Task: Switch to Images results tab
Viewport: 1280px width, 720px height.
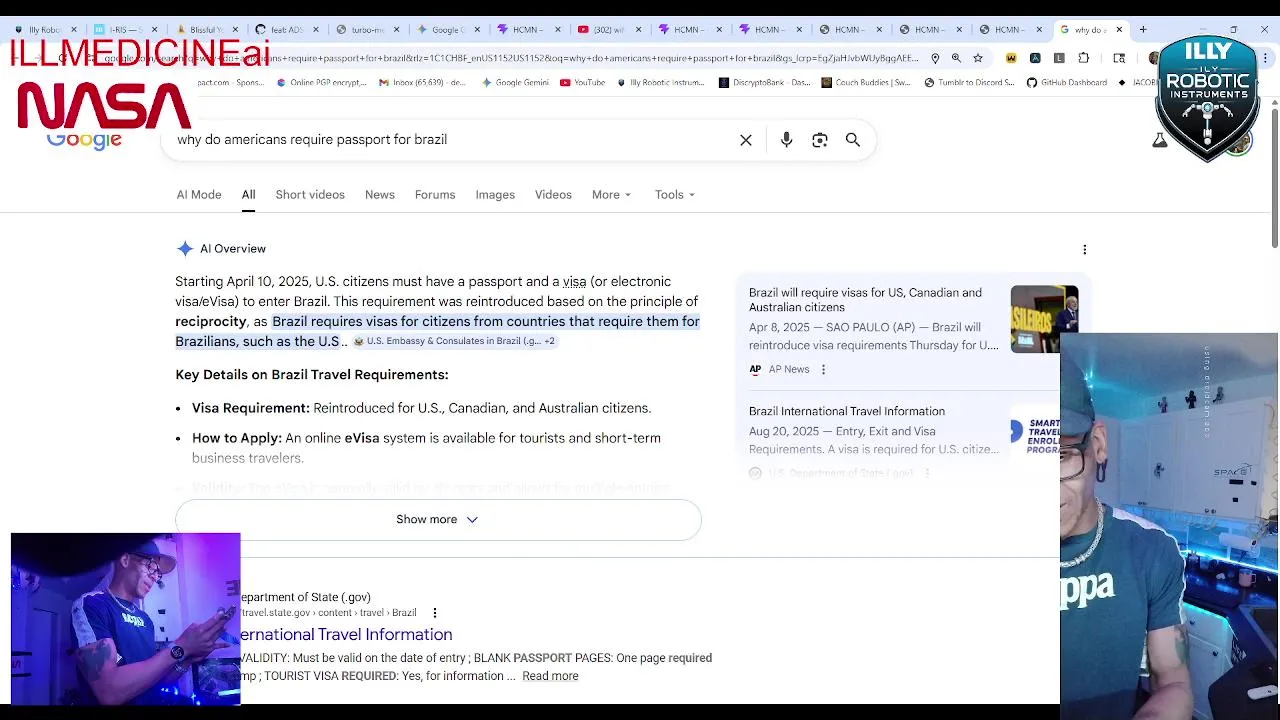Action: tap(495, 195)
